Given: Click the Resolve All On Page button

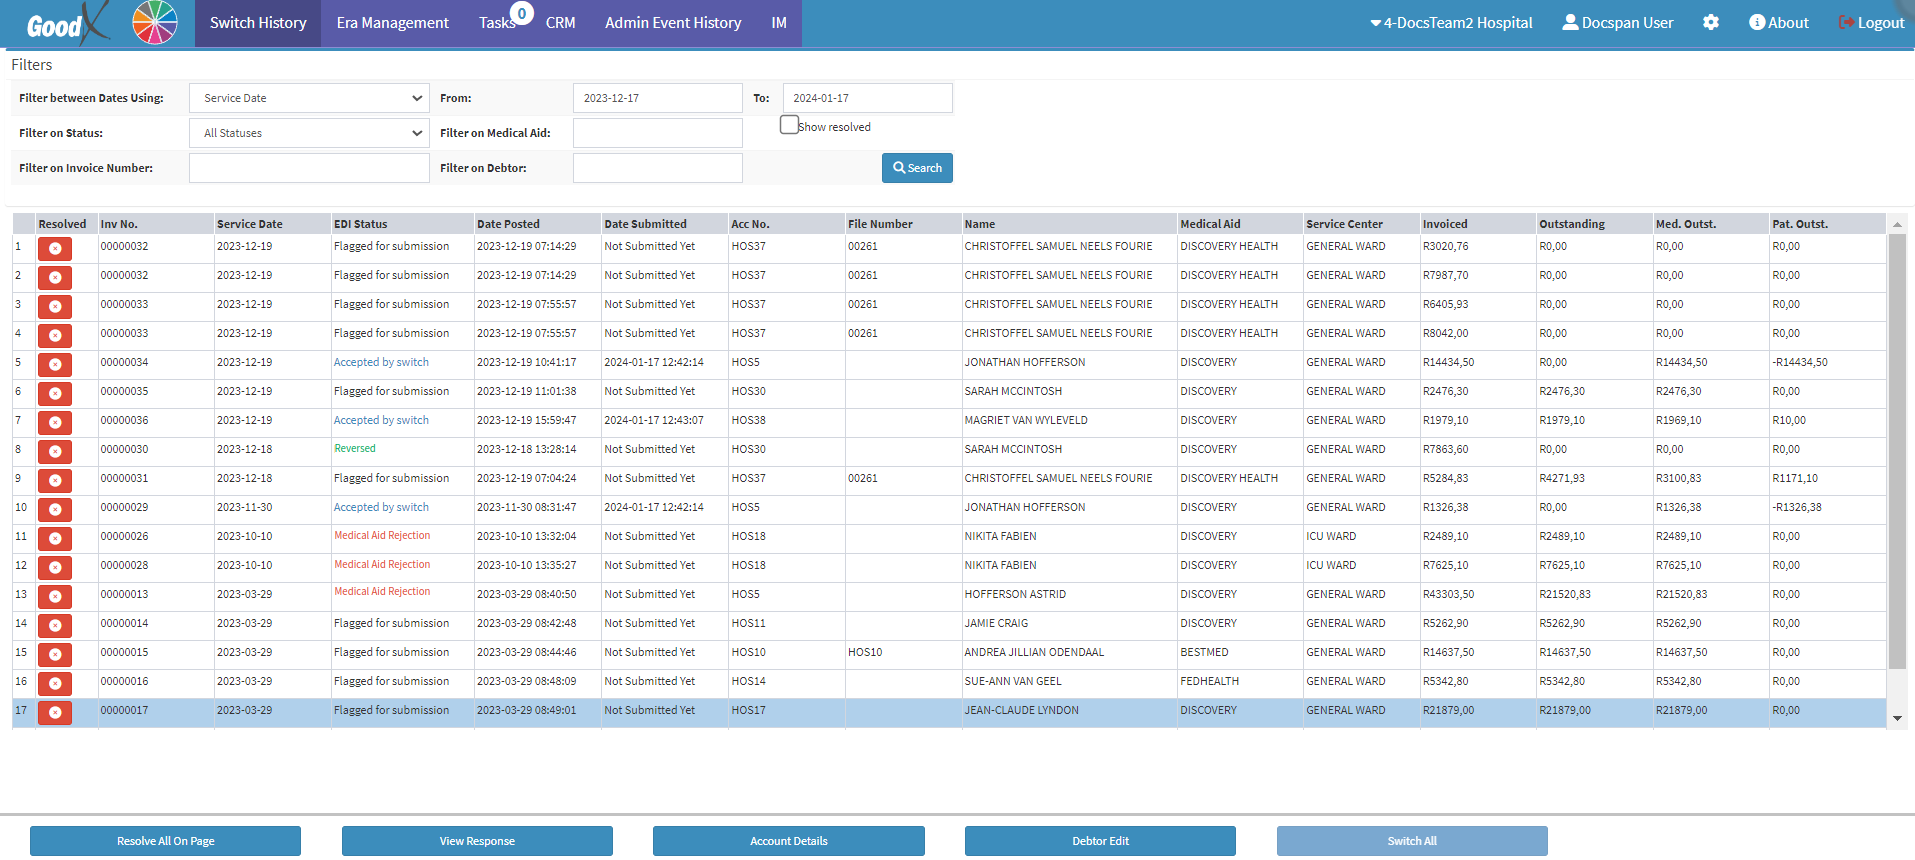Looking at the screenshot, I should coord(165,841).
